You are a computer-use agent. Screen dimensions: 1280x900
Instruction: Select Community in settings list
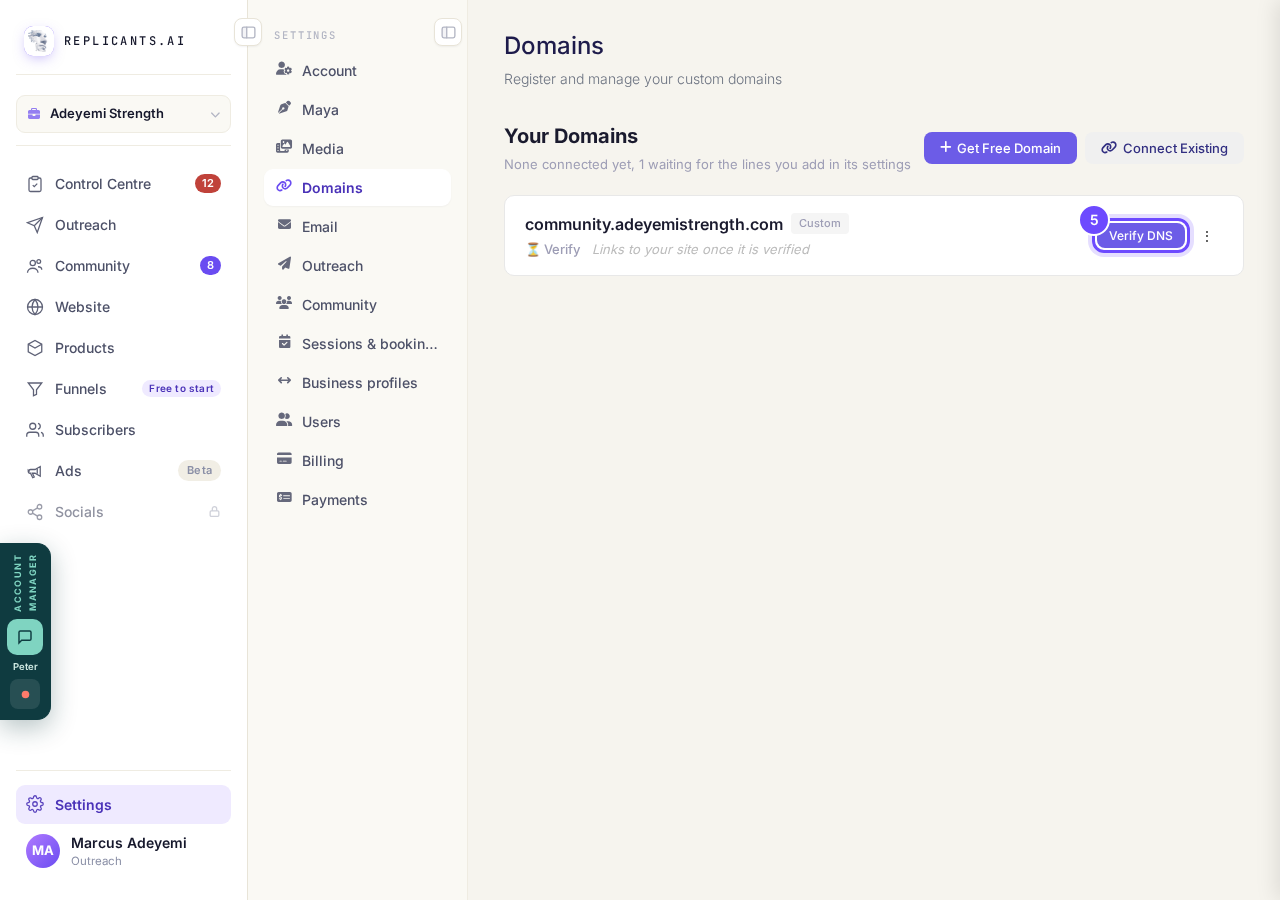point(357,304)
